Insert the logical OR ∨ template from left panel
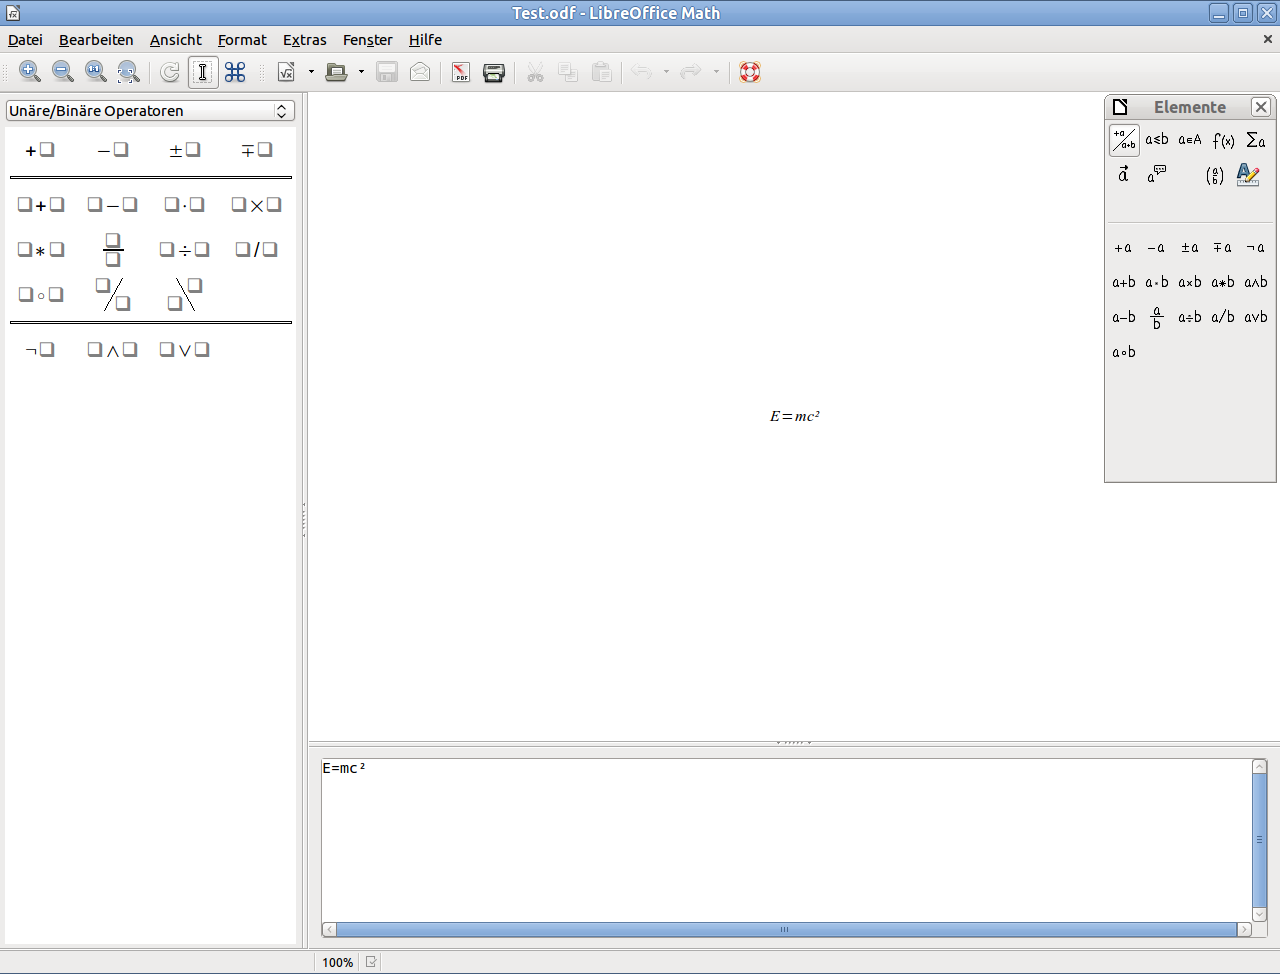This screenshot has width=1280, height=974. 185,350
